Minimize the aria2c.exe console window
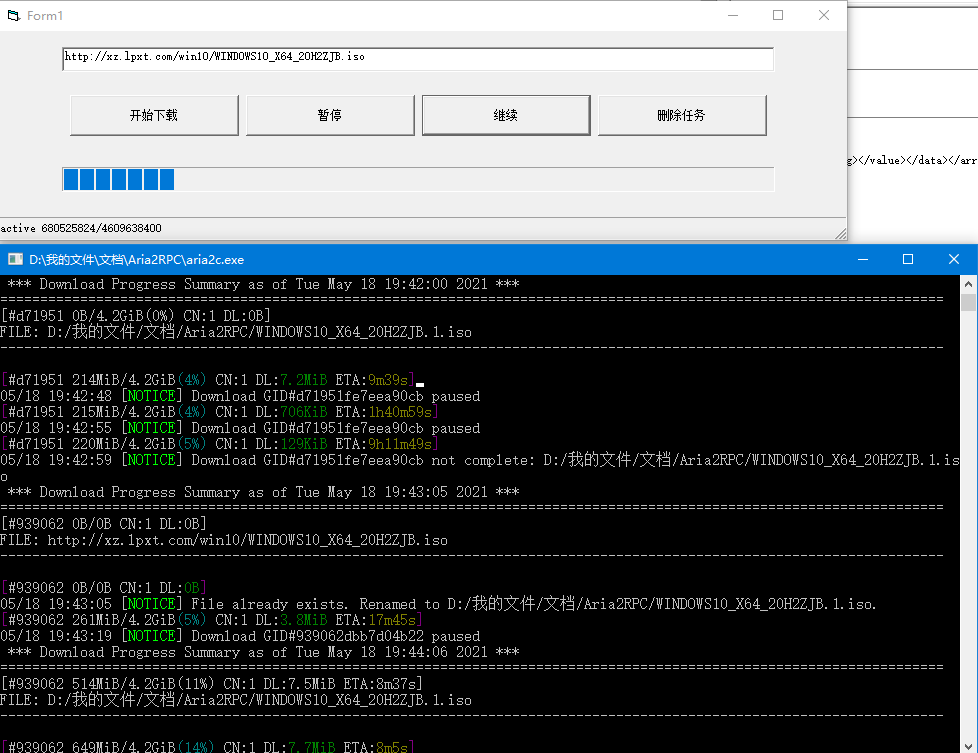Screen dimensions: 978x753 863,260
